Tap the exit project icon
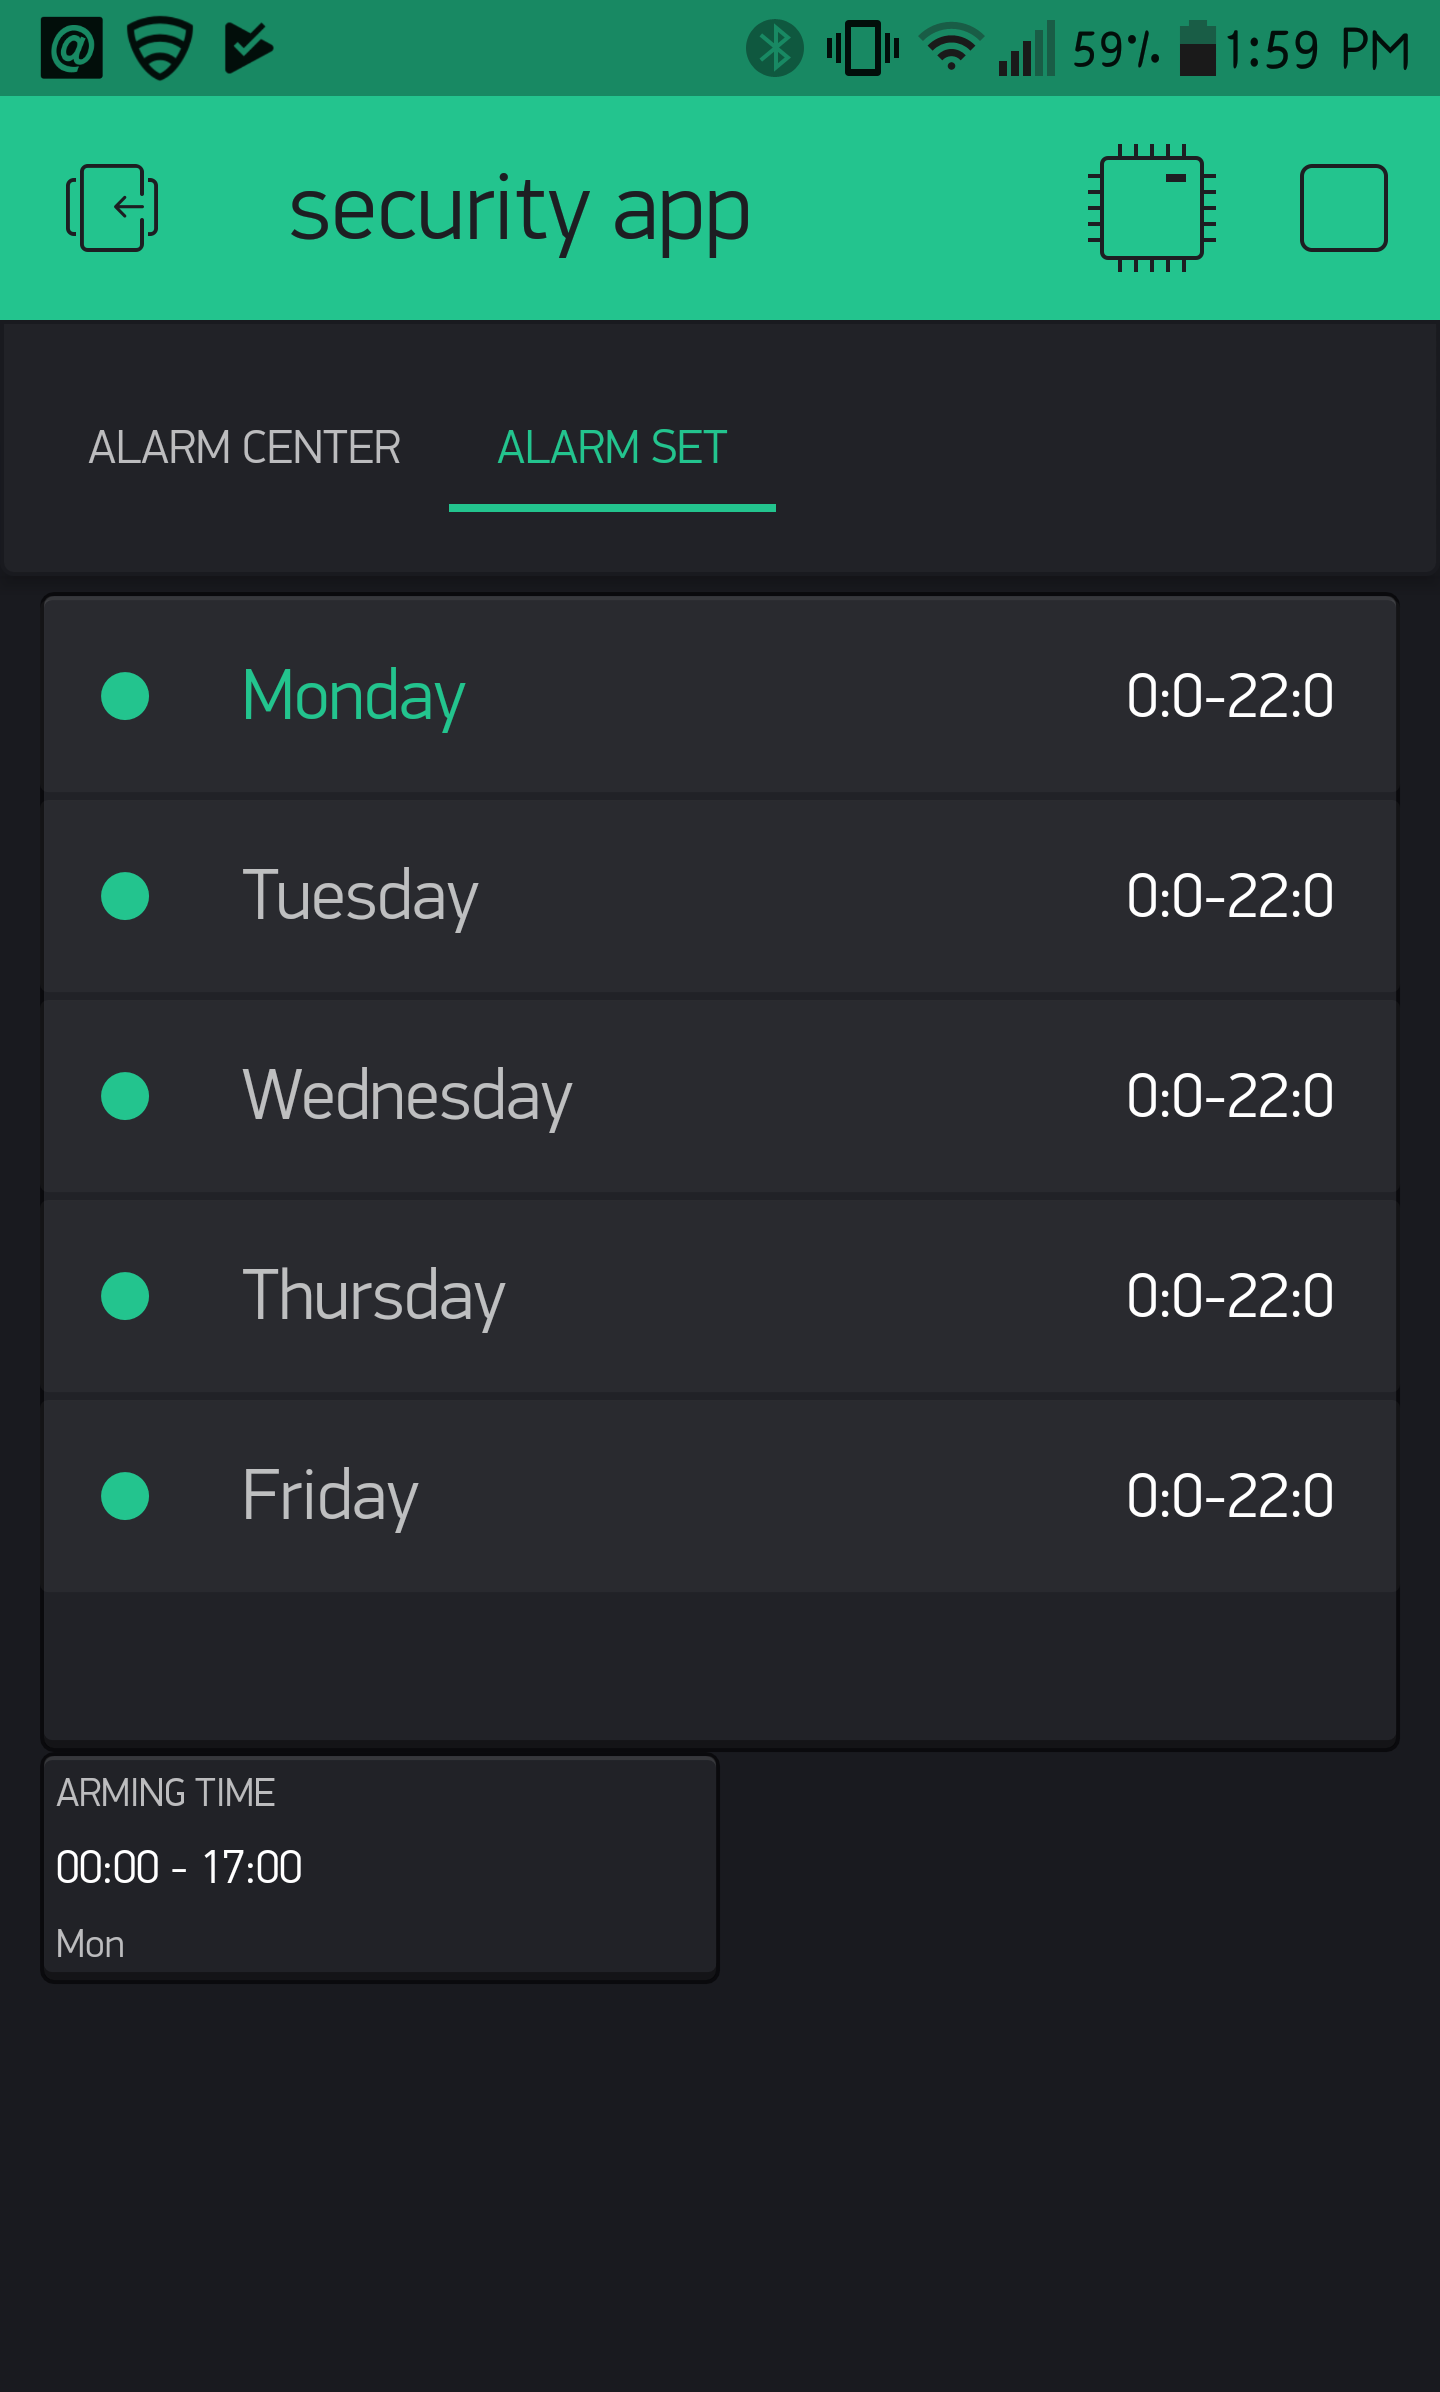The width and height of the screenshot is (1440, 2392). pos(112,208)
